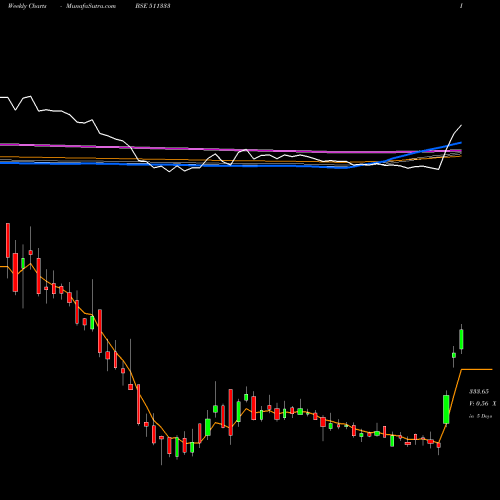Select the first red candle at chart's left edge
This screenshot has width=500, height=500.
8,240
